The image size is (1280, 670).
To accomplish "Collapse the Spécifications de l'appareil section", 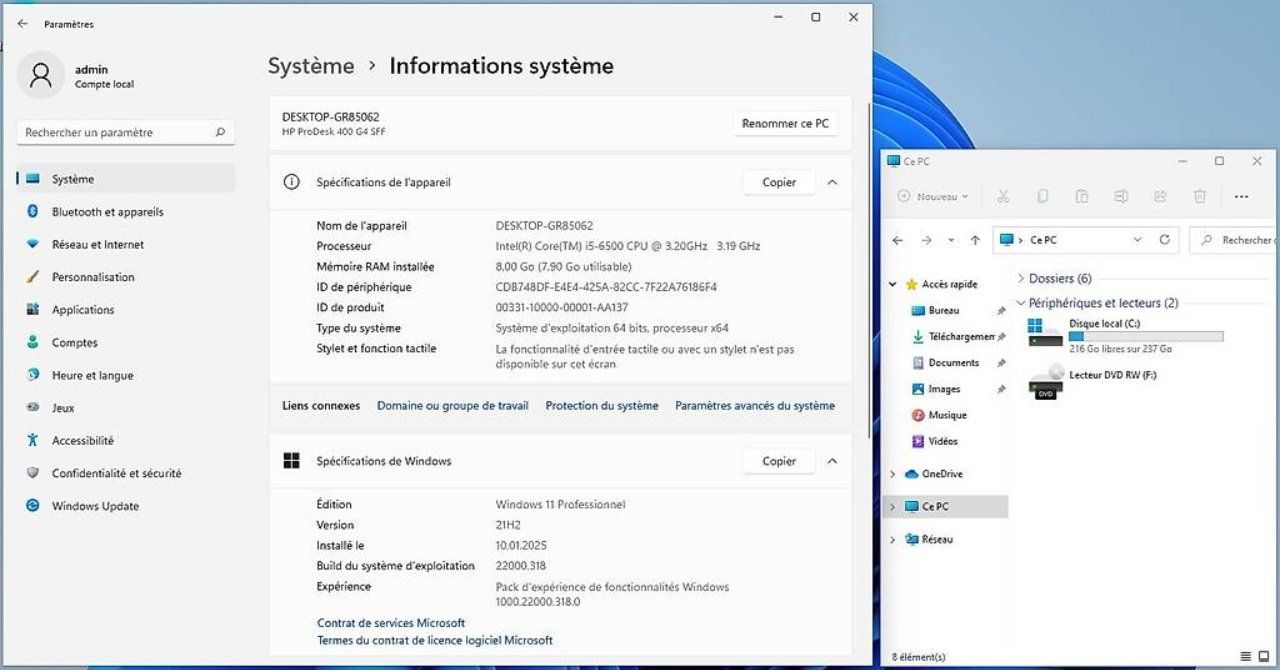I will [832, 182].
